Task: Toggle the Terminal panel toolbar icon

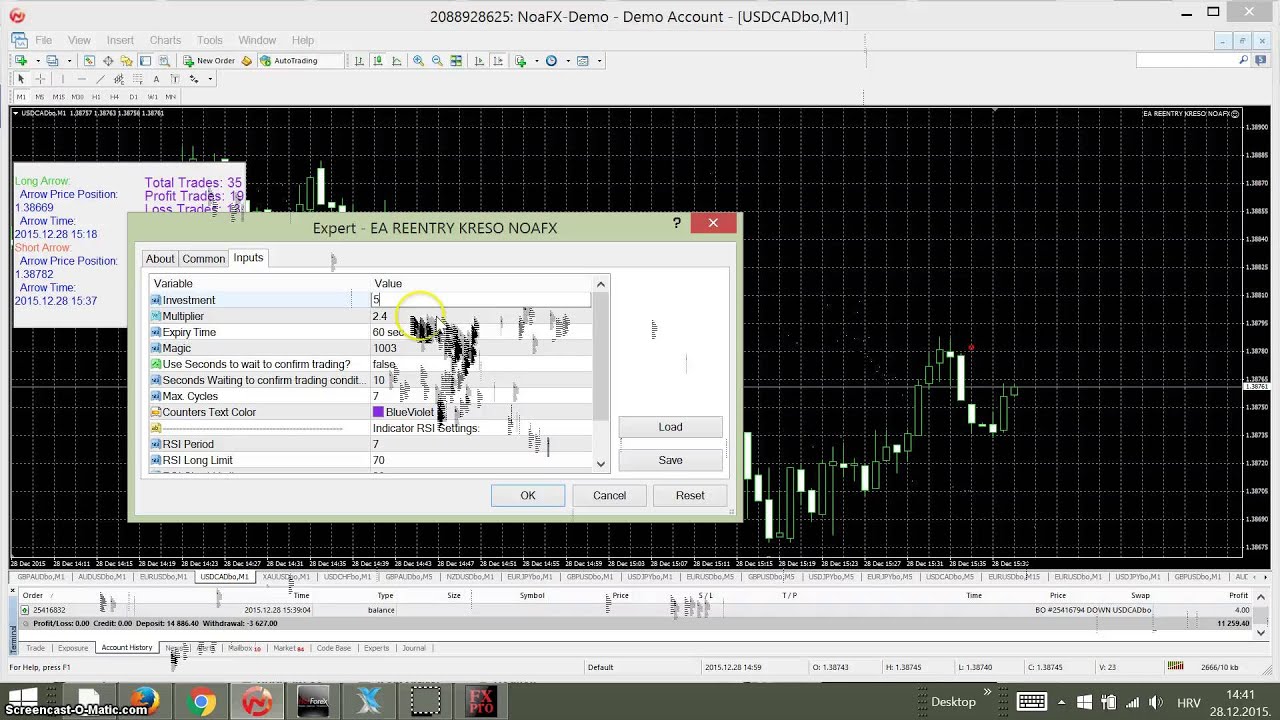Action: click(x=145, y=61)
